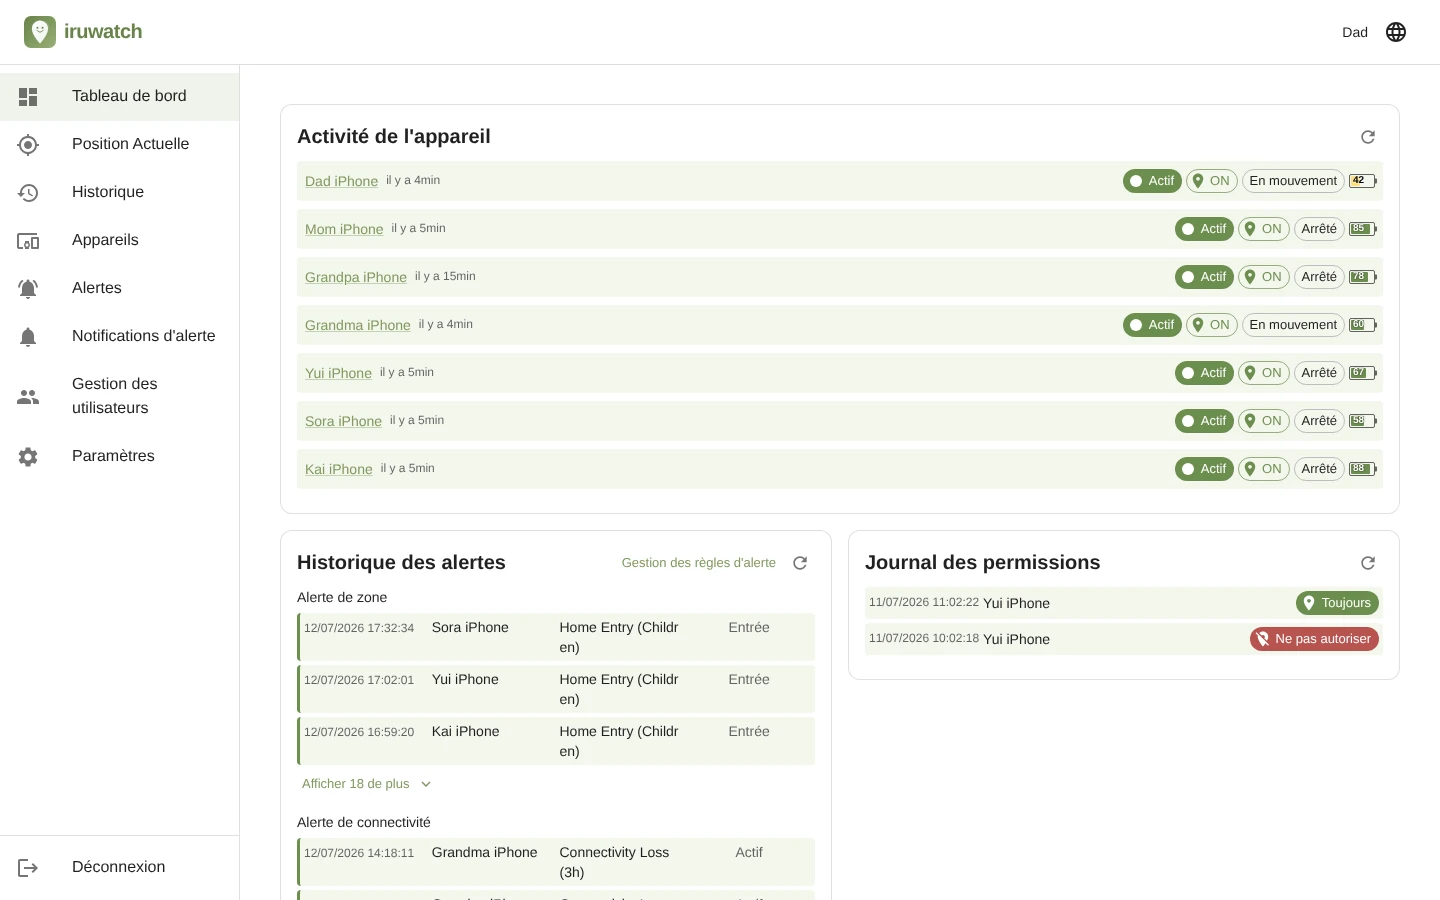
Task: Click Dad iPhone battery indicator 42
Action: 1363,181
